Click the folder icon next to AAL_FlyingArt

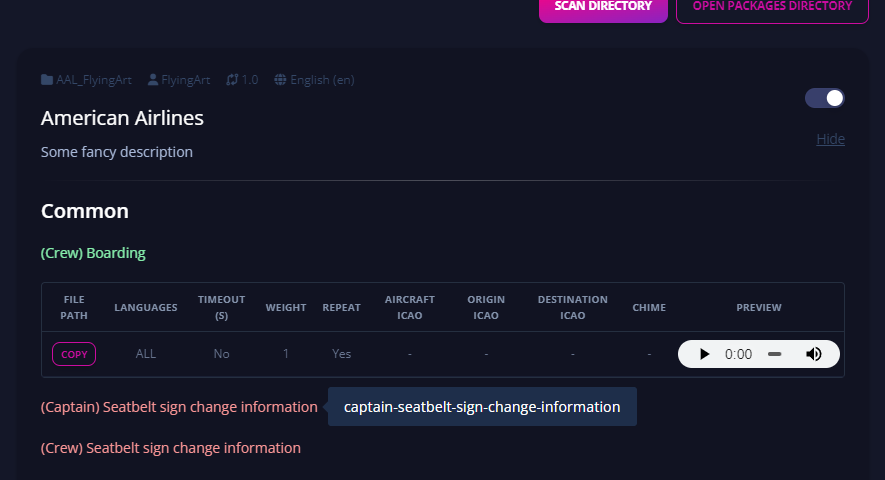coord(47,80)
